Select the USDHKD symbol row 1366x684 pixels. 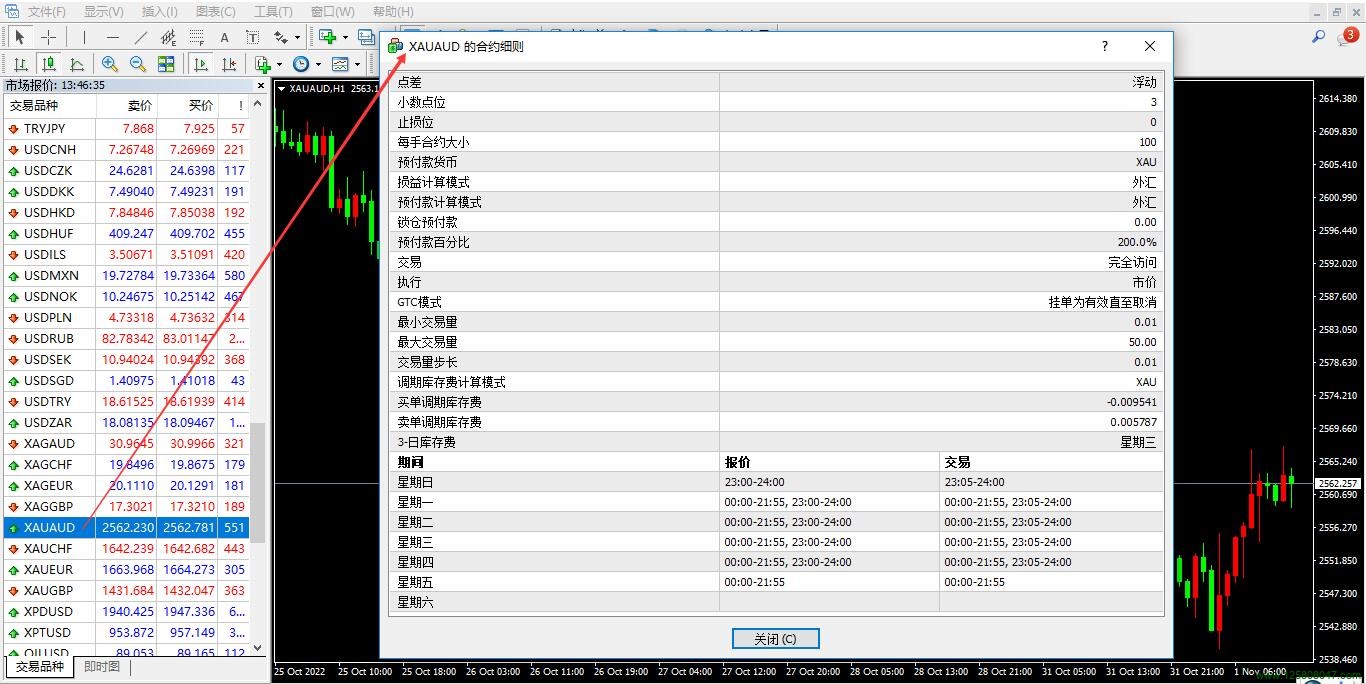click(x=126, y=212)
